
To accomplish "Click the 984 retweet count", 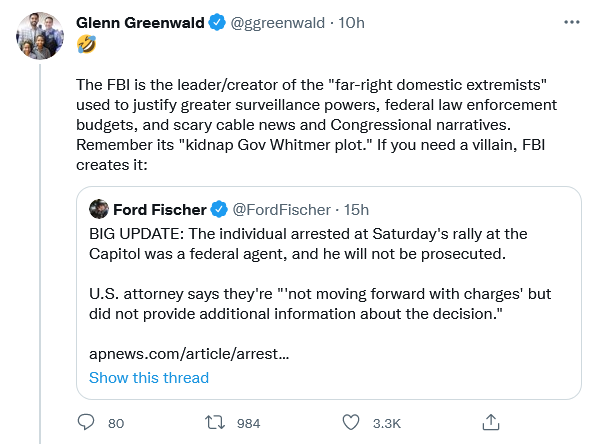I will coord(248,423).
